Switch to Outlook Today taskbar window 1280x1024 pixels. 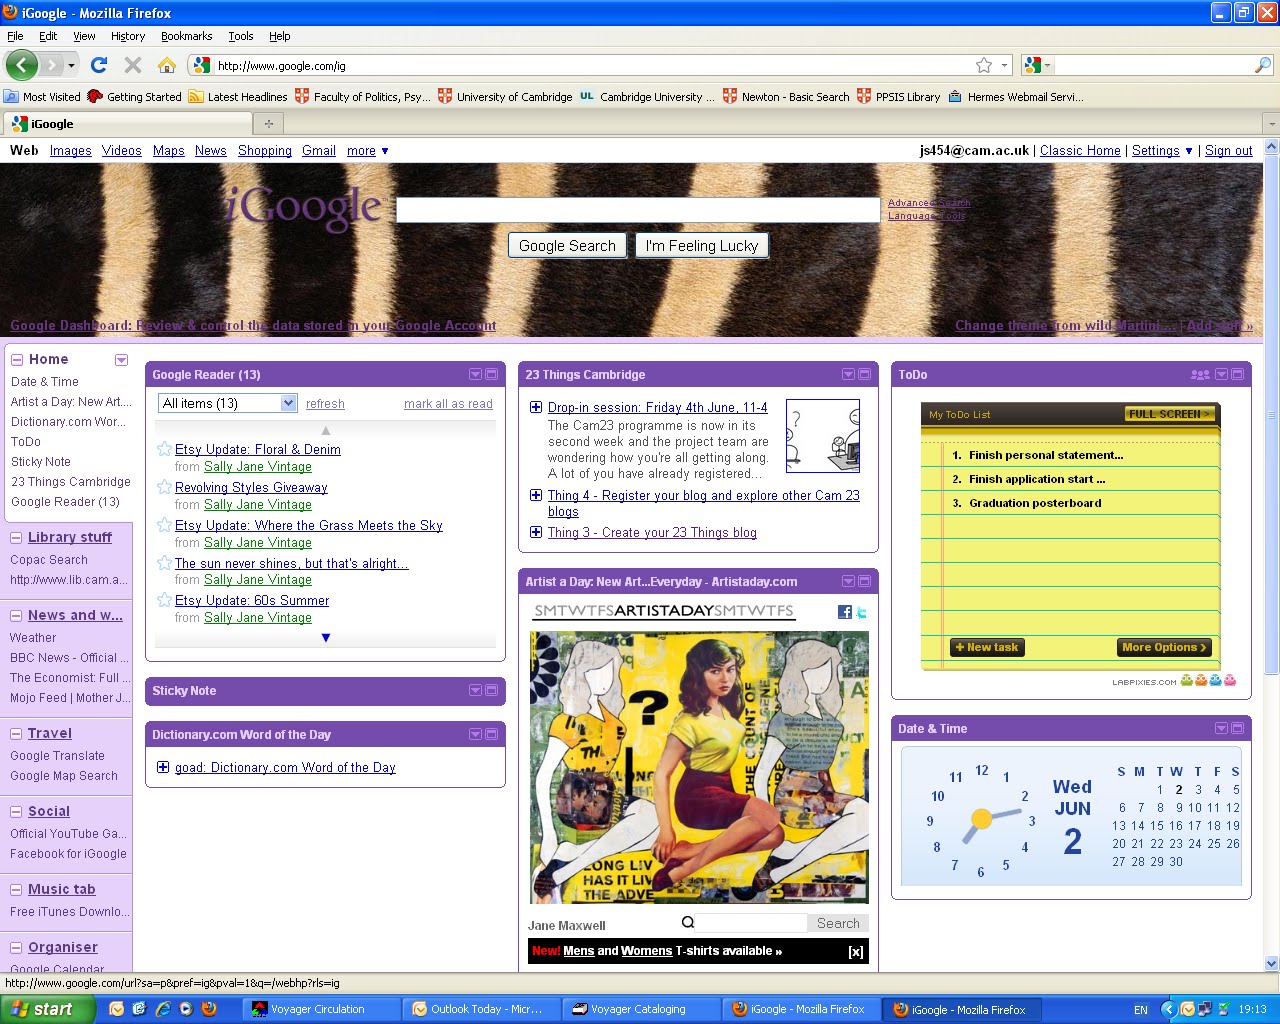pos(482,1009)
